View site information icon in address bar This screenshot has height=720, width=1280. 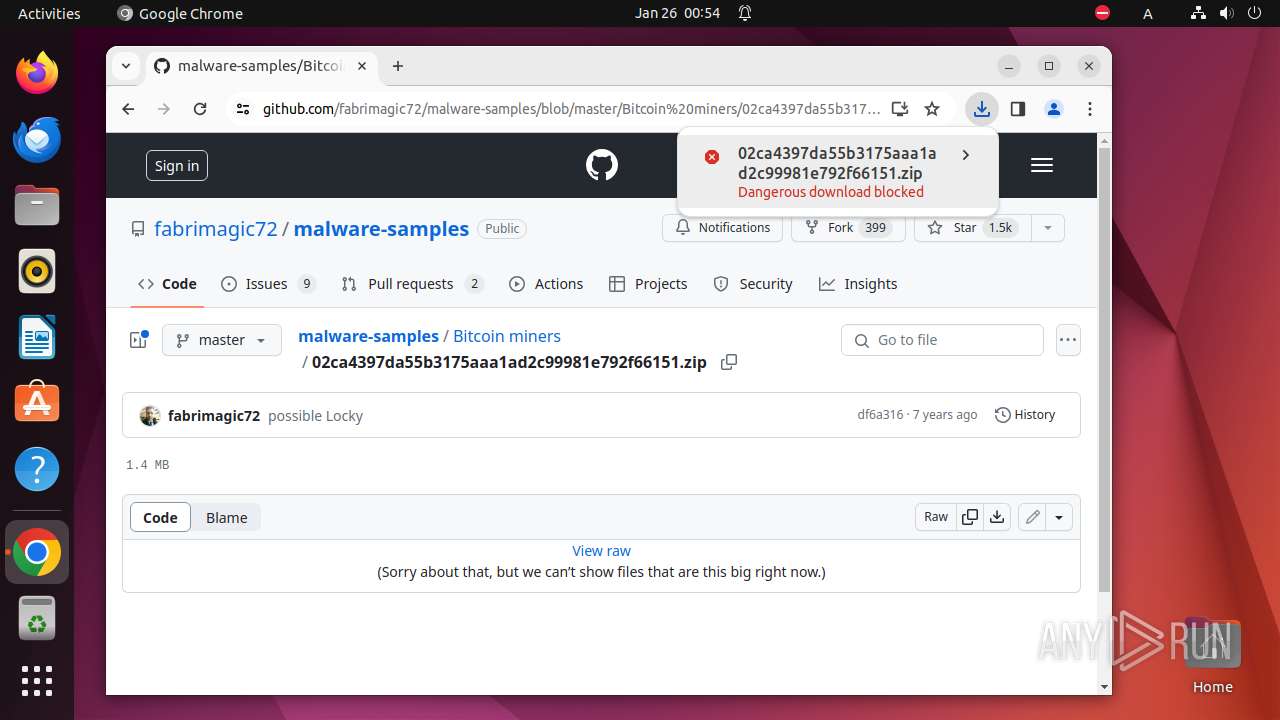click(x=242, y=109)
